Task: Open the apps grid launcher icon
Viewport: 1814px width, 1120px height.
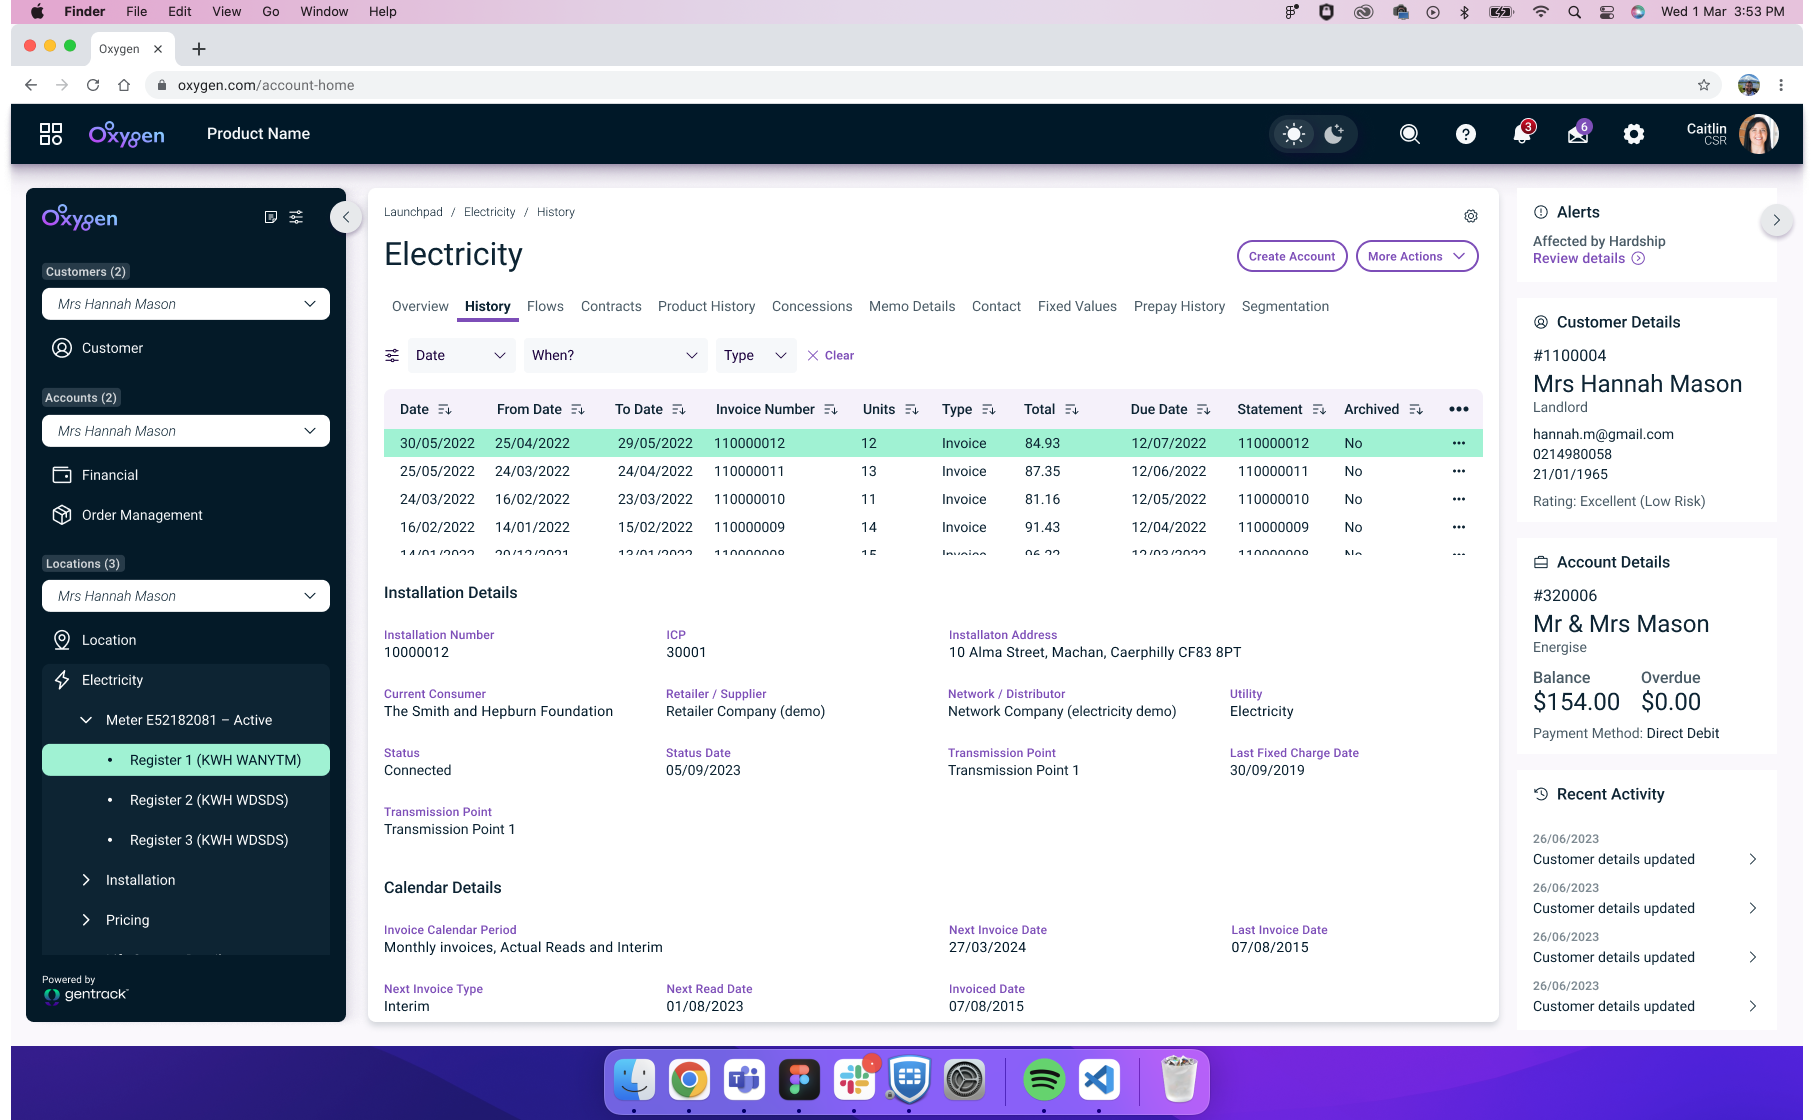Action: [51, 134]
